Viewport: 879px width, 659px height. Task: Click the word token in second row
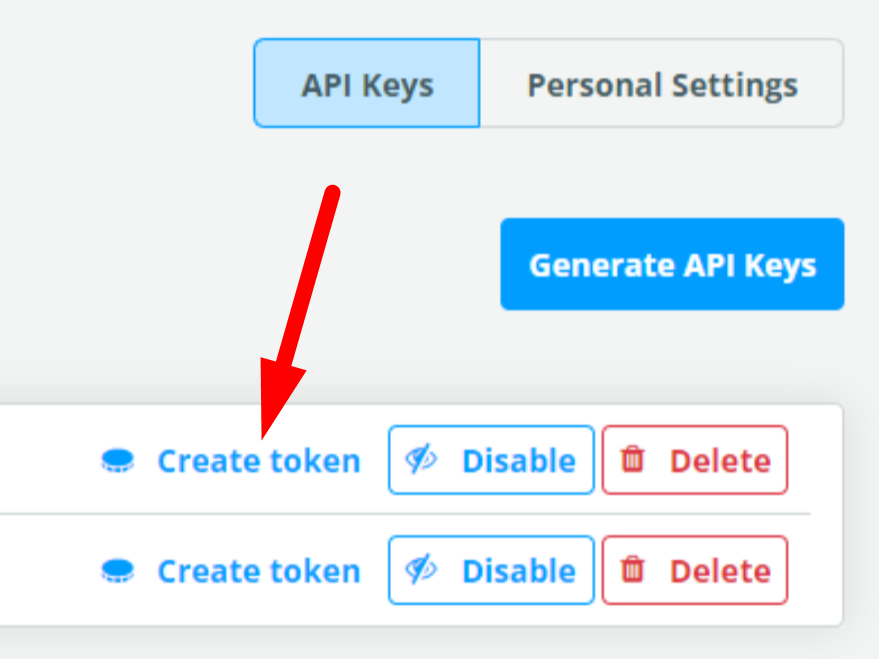point(315,570)
